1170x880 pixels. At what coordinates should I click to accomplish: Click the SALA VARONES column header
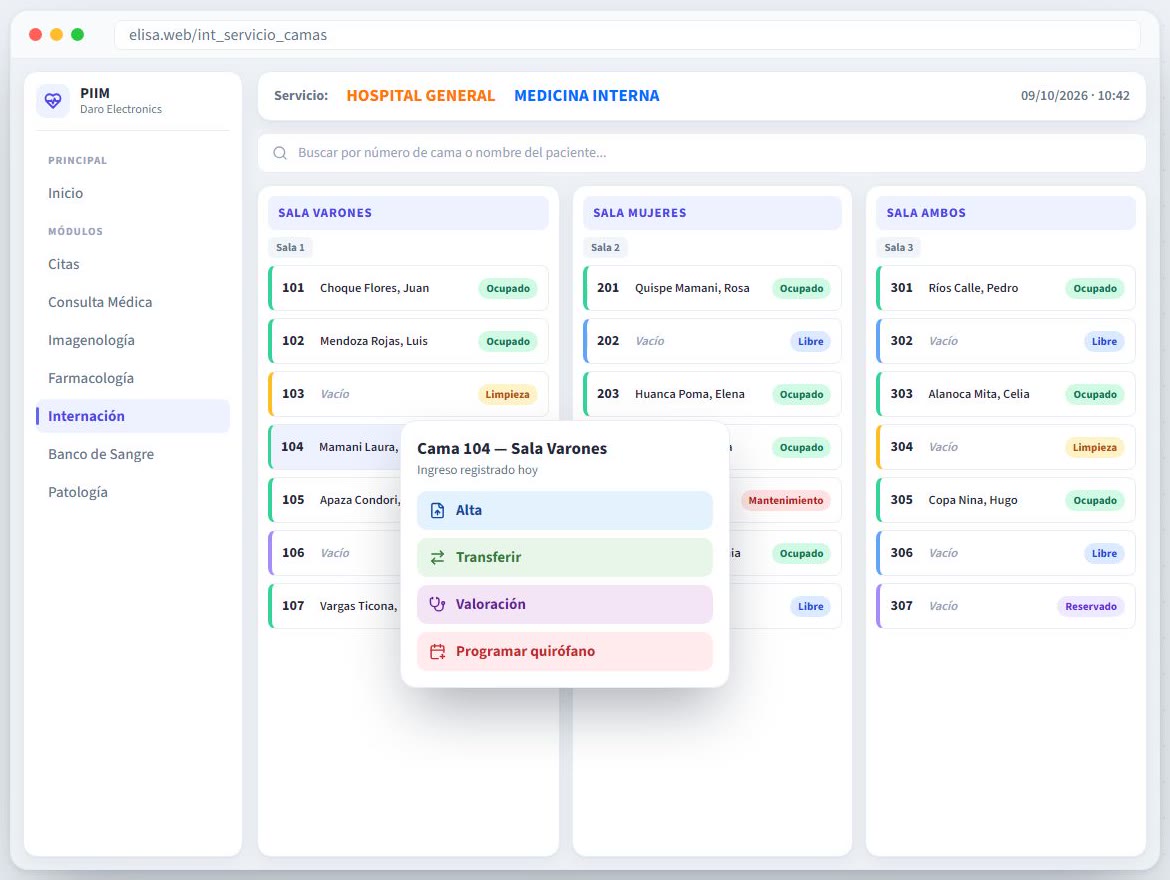pyautogui.click(x=408, y=213)
